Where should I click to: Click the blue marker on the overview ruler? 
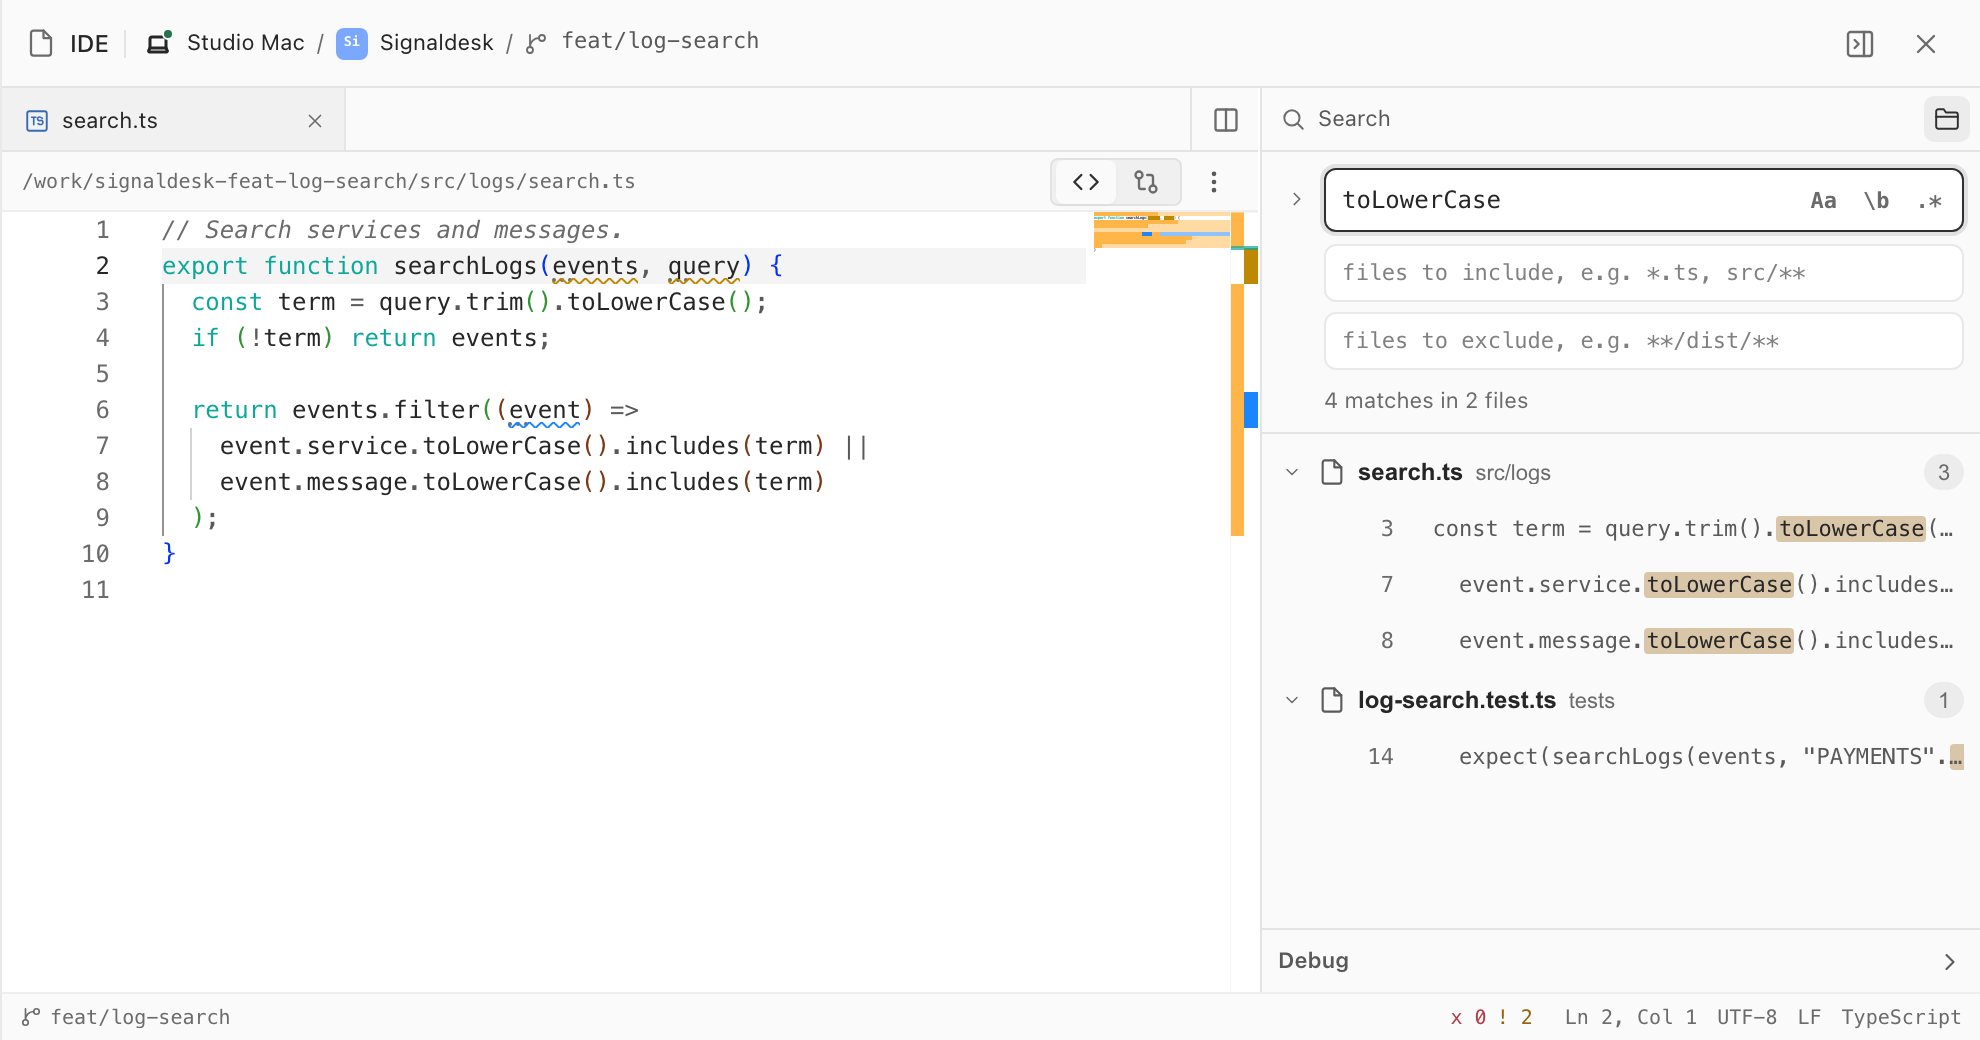pos(1250,410)
